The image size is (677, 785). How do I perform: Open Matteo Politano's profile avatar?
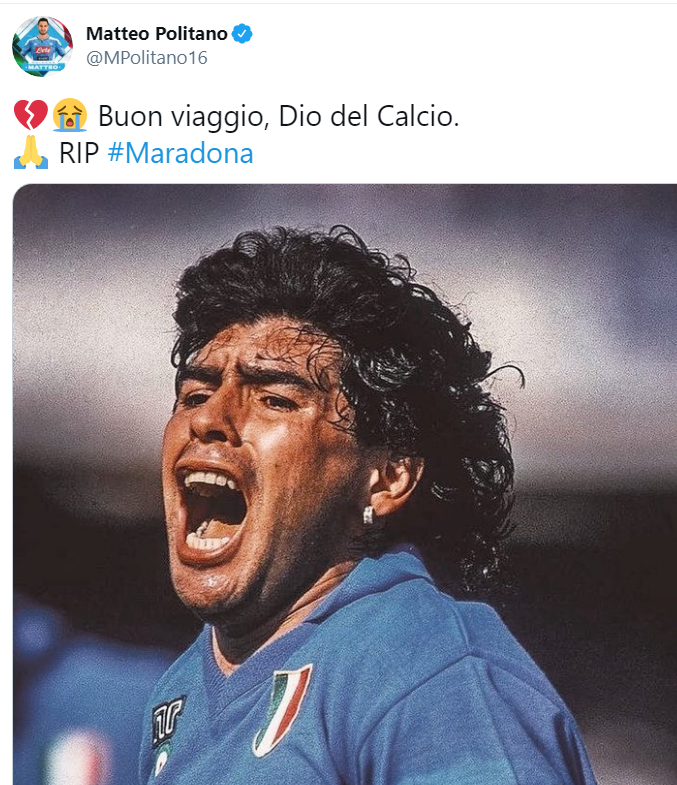(43, 47)
